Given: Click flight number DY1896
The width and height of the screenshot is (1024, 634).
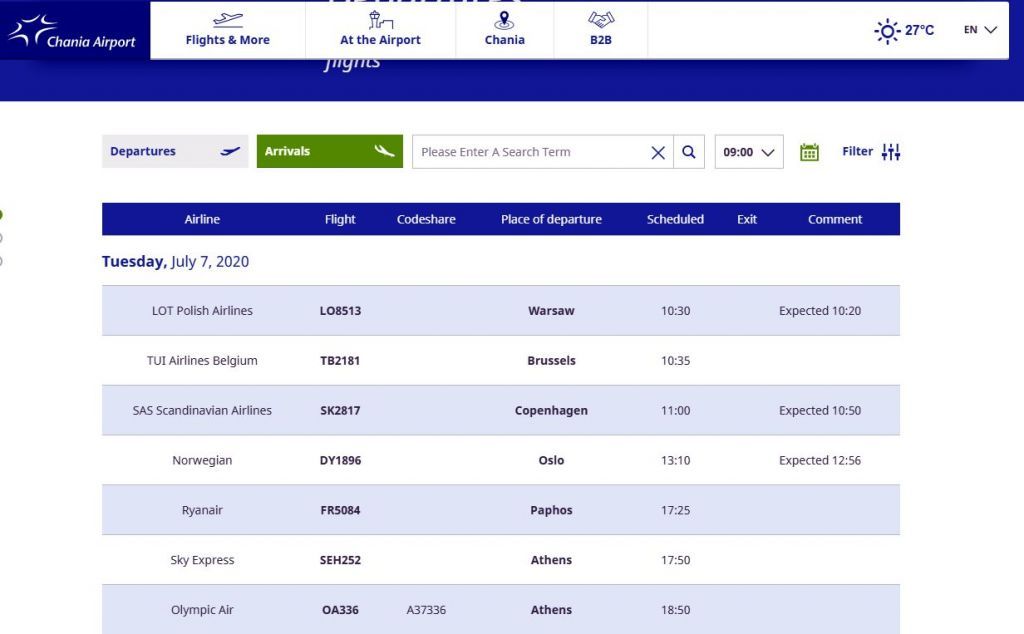Looking at the screenshot, I should coord(340,460).
